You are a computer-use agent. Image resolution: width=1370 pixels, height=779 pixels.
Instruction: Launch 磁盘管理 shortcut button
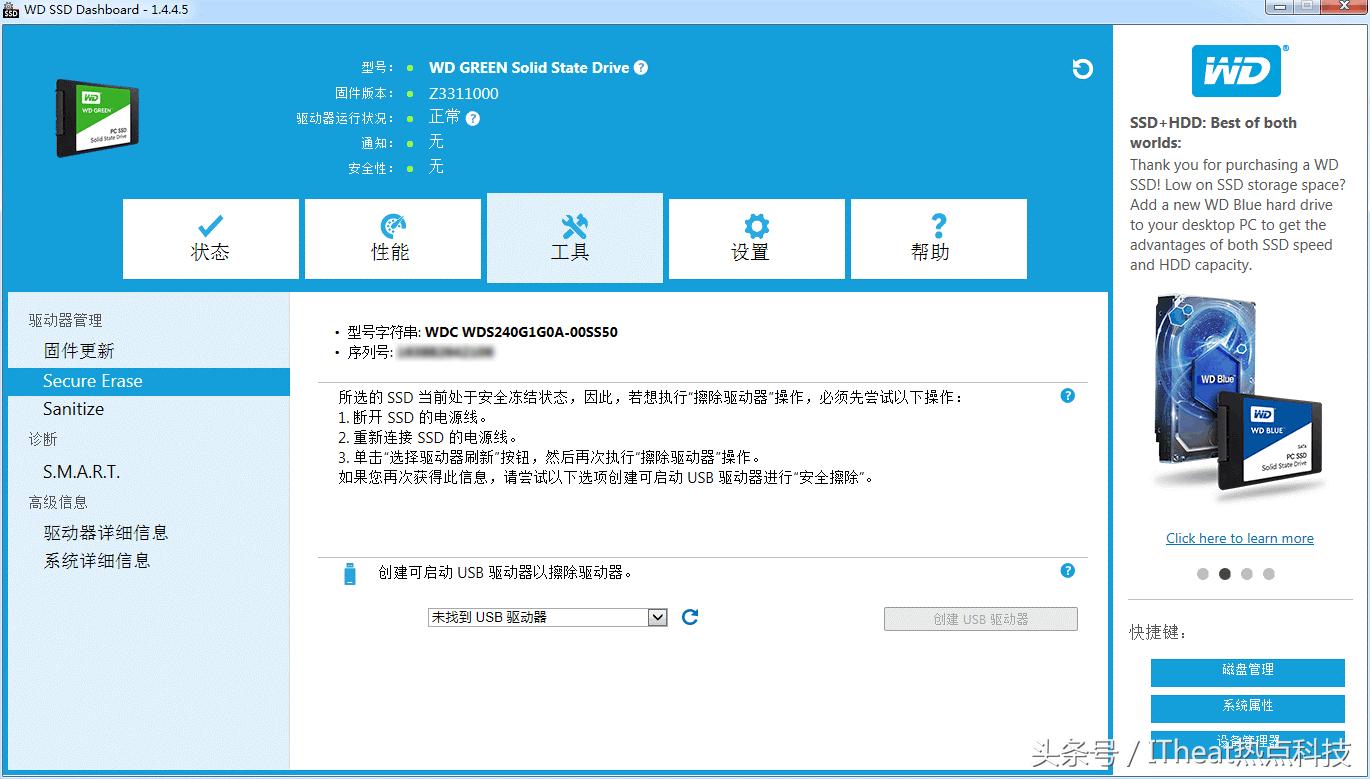1246,672
